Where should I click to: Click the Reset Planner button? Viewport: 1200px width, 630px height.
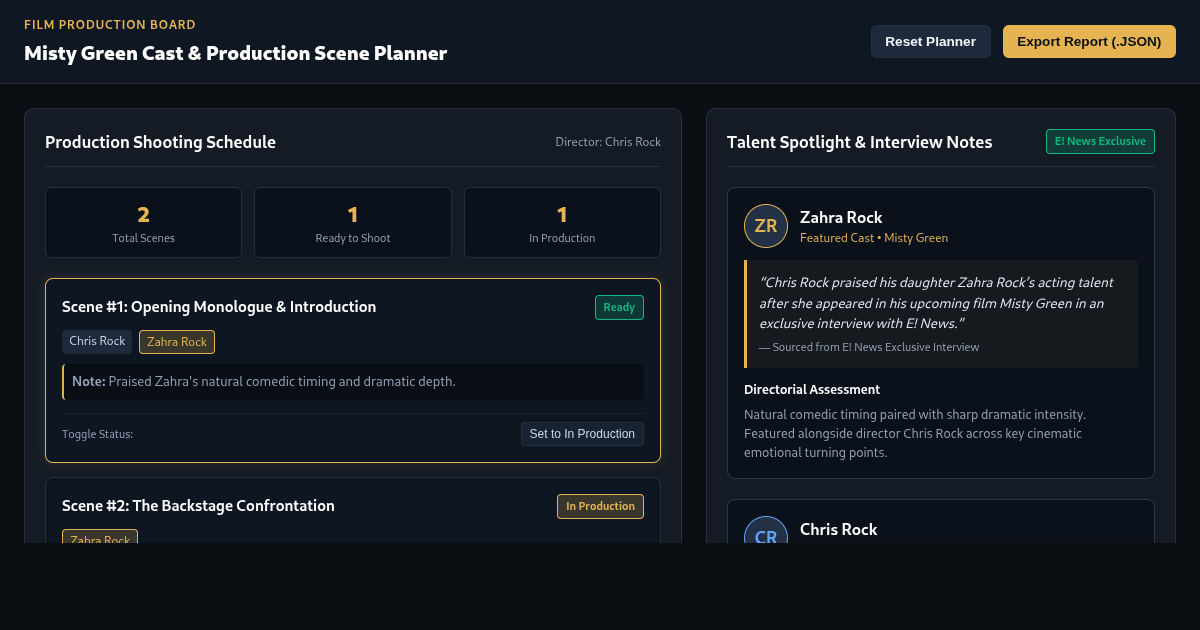tap(930, 41)
